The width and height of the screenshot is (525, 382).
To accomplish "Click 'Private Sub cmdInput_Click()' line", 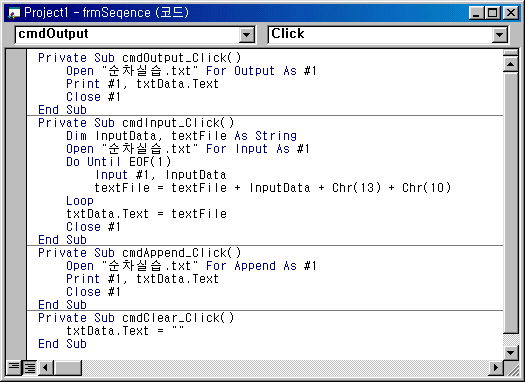I will click(136, 123).
